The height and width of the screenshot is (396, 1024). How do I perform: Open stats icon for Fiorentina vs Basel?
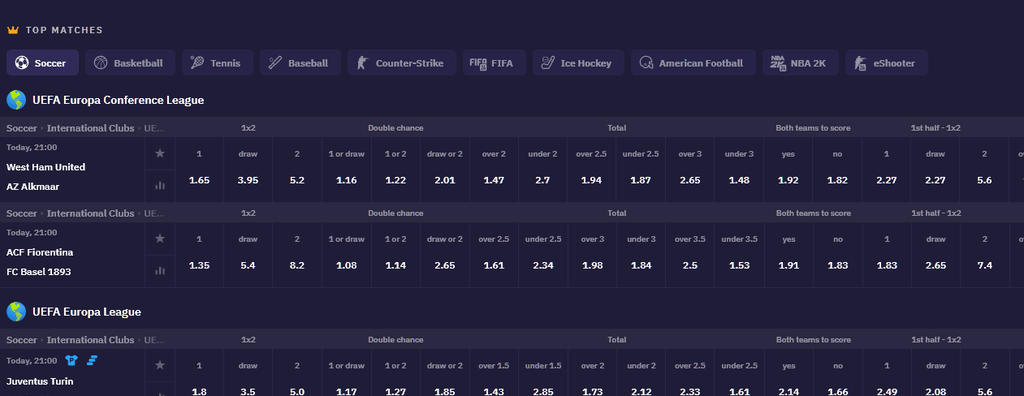click(x=160, y=271)
